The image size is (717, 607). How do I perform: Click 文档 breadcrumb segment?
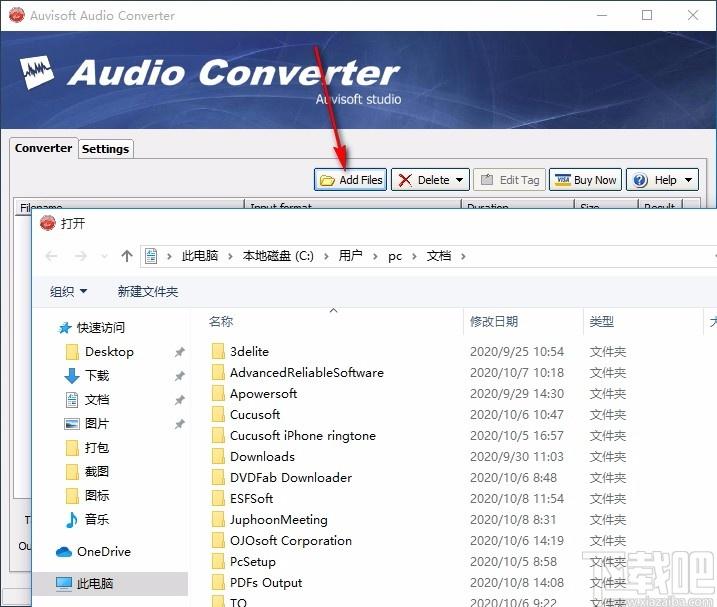(x=439, y=256)
